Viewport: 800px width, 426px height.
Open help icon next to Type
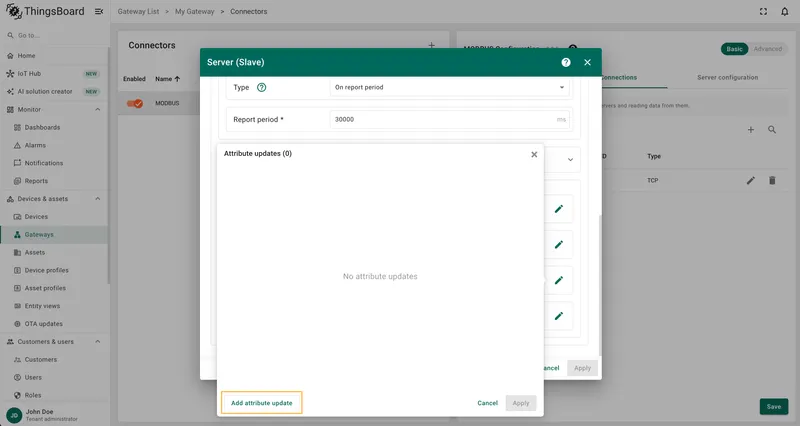[261, 87]
